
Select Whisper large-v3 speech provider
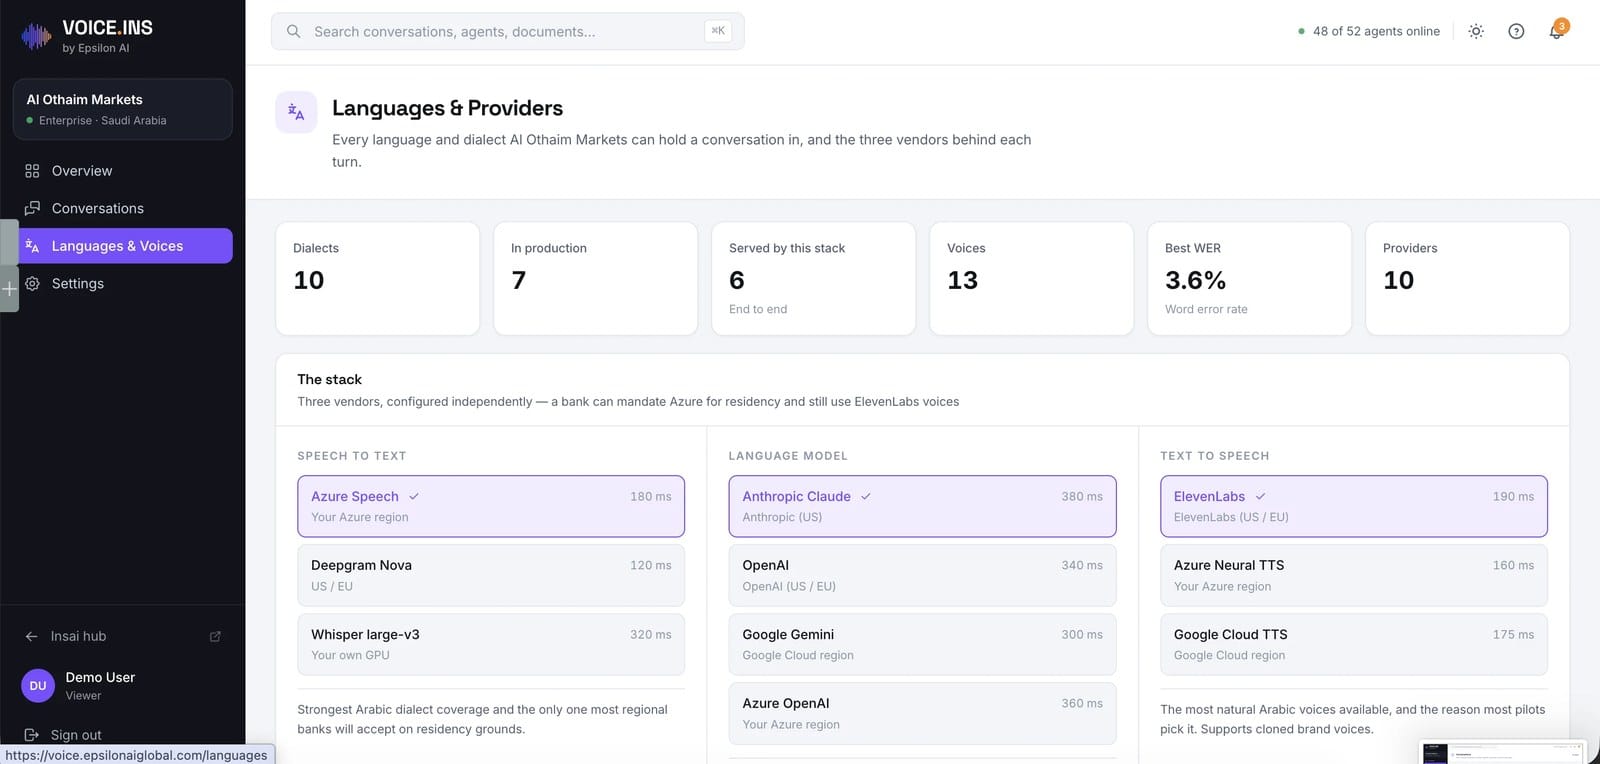pos(491,644)
